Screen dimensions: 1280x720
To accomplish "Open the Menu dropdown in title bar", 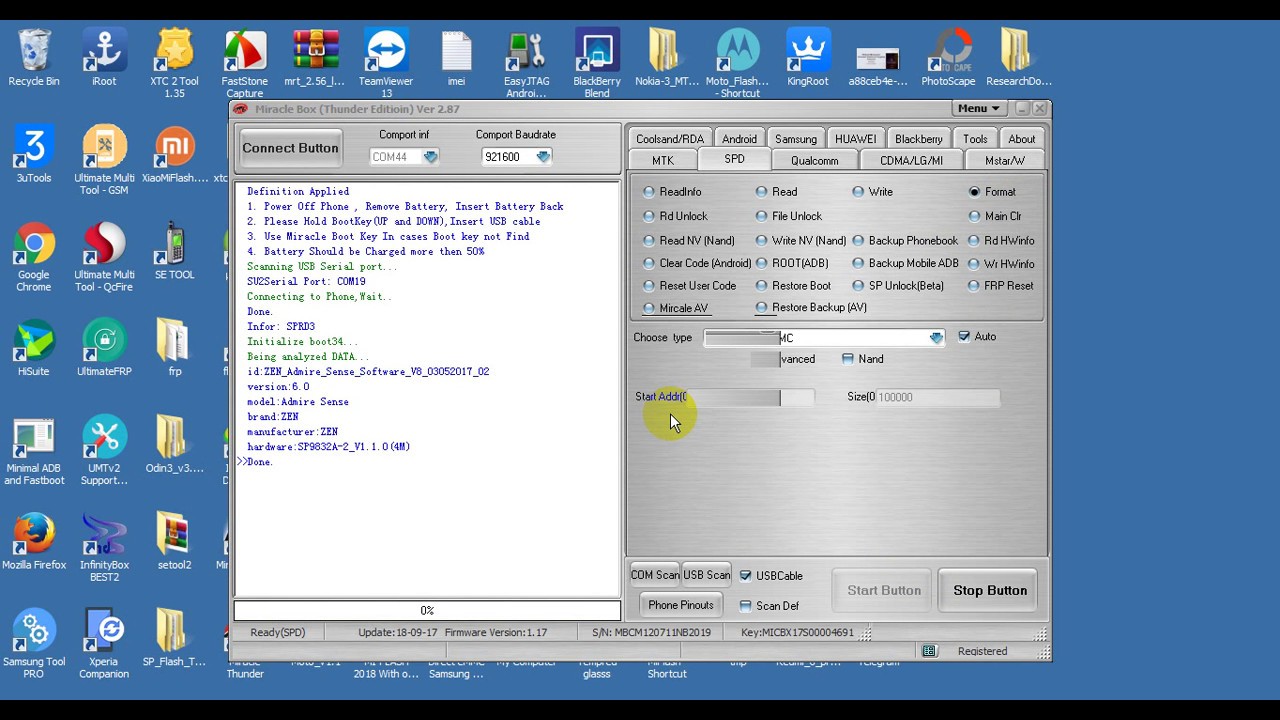I will (978, 108).
